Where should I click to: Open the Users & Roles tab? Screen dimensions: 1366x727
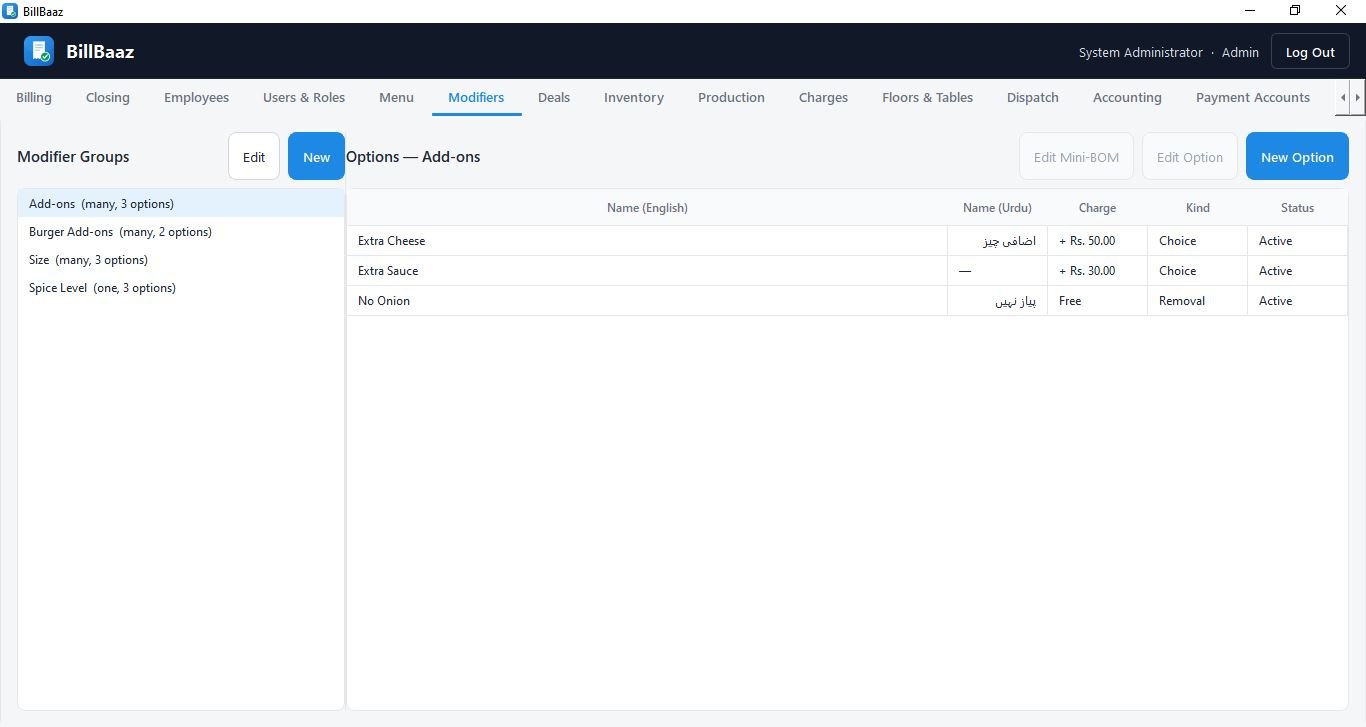(x=304, y=97)
